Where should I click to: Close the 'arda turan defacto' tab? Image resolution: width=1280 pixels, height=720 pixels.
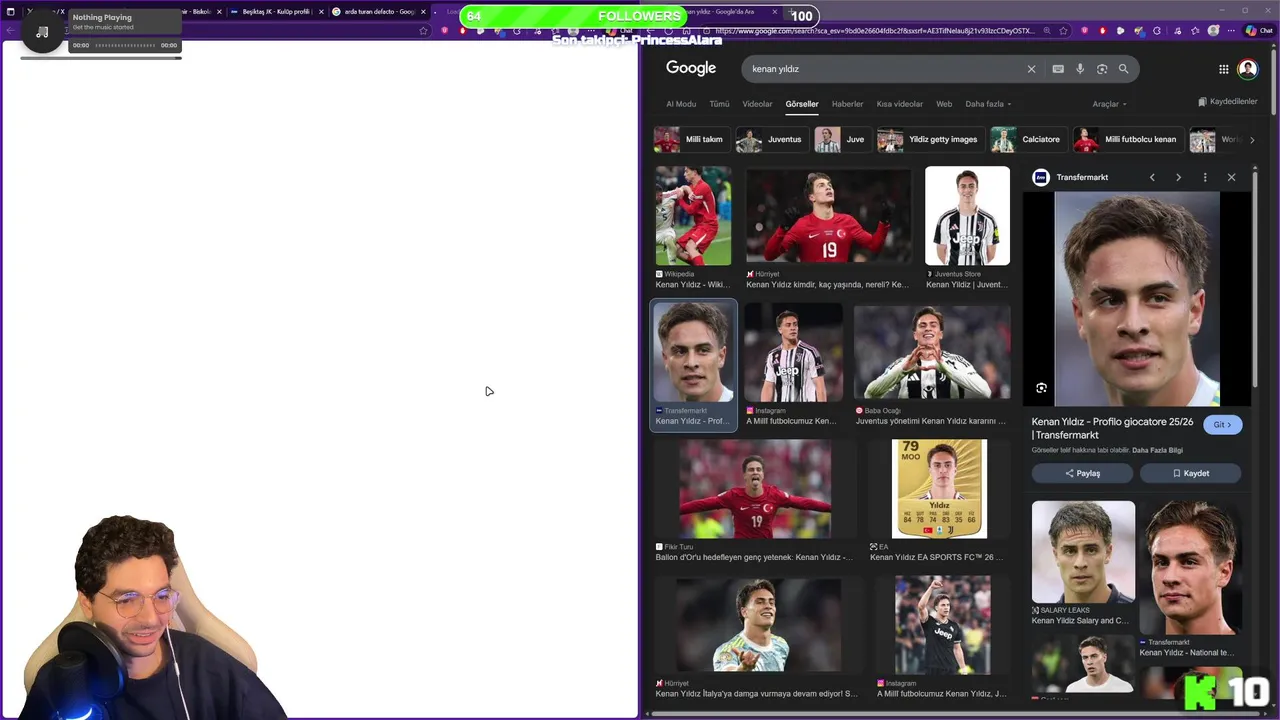423,12
